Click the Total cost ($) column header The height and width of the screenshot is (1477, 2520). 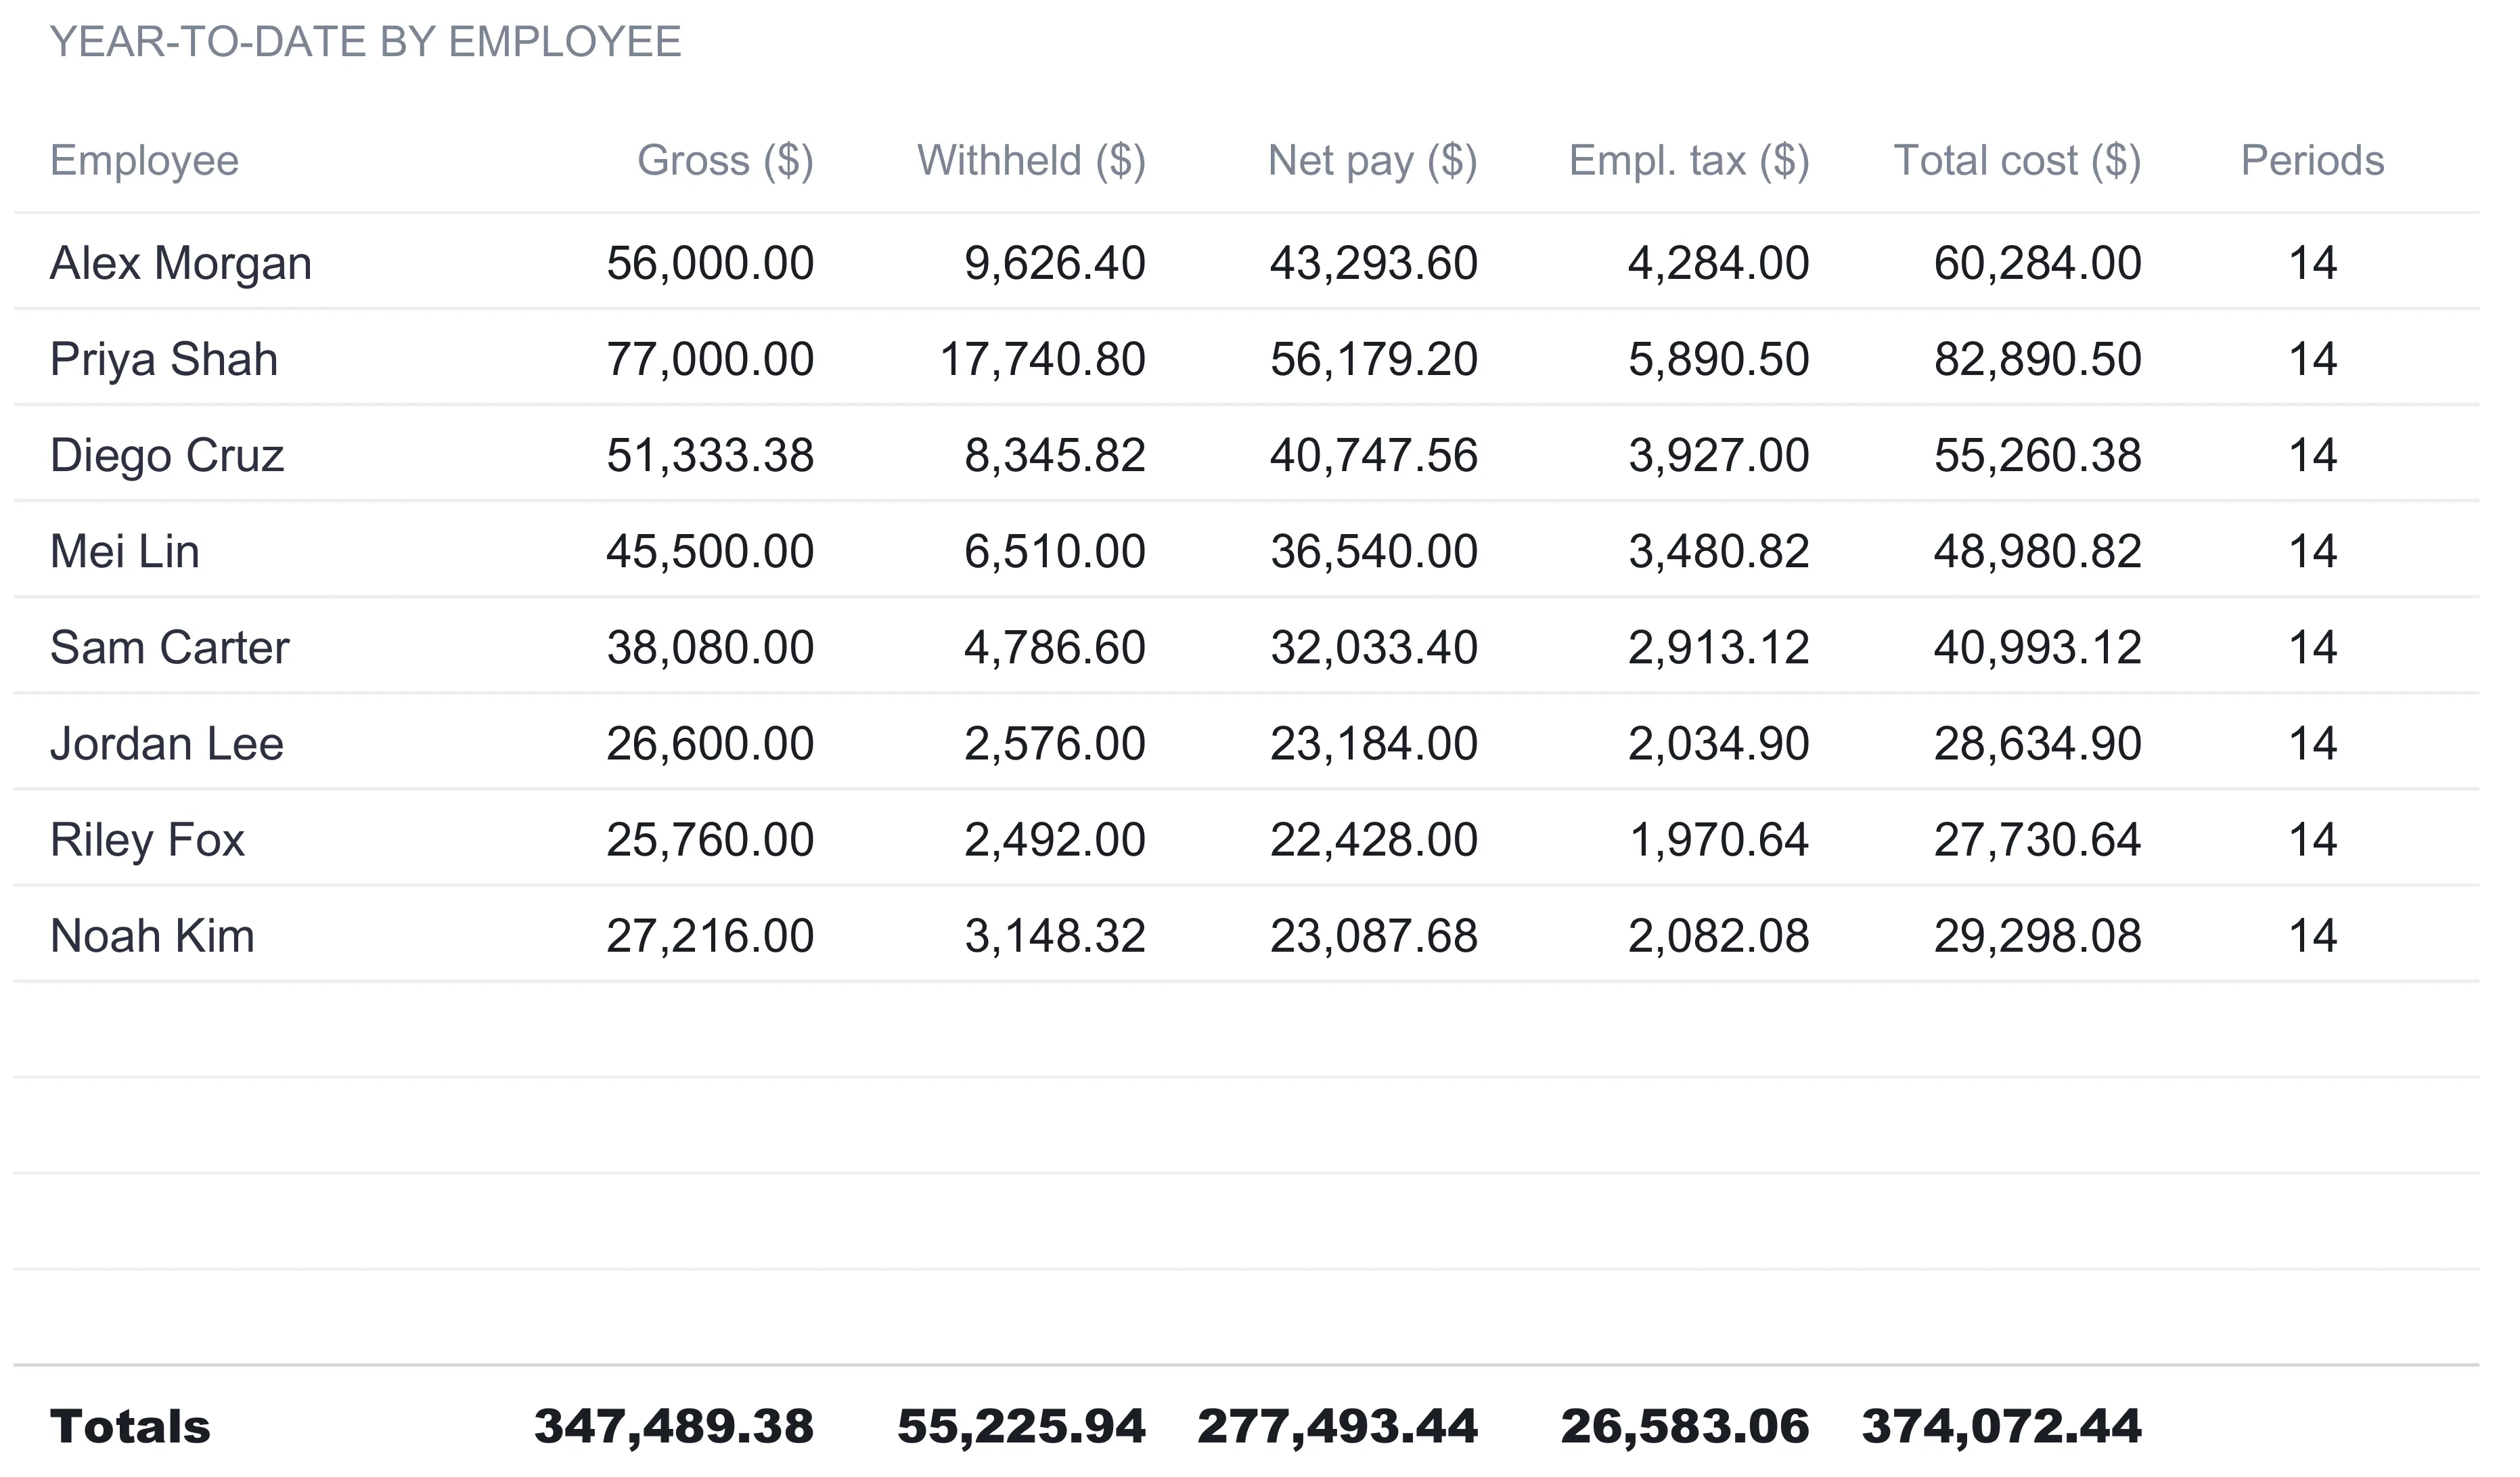pos(2018,161)
